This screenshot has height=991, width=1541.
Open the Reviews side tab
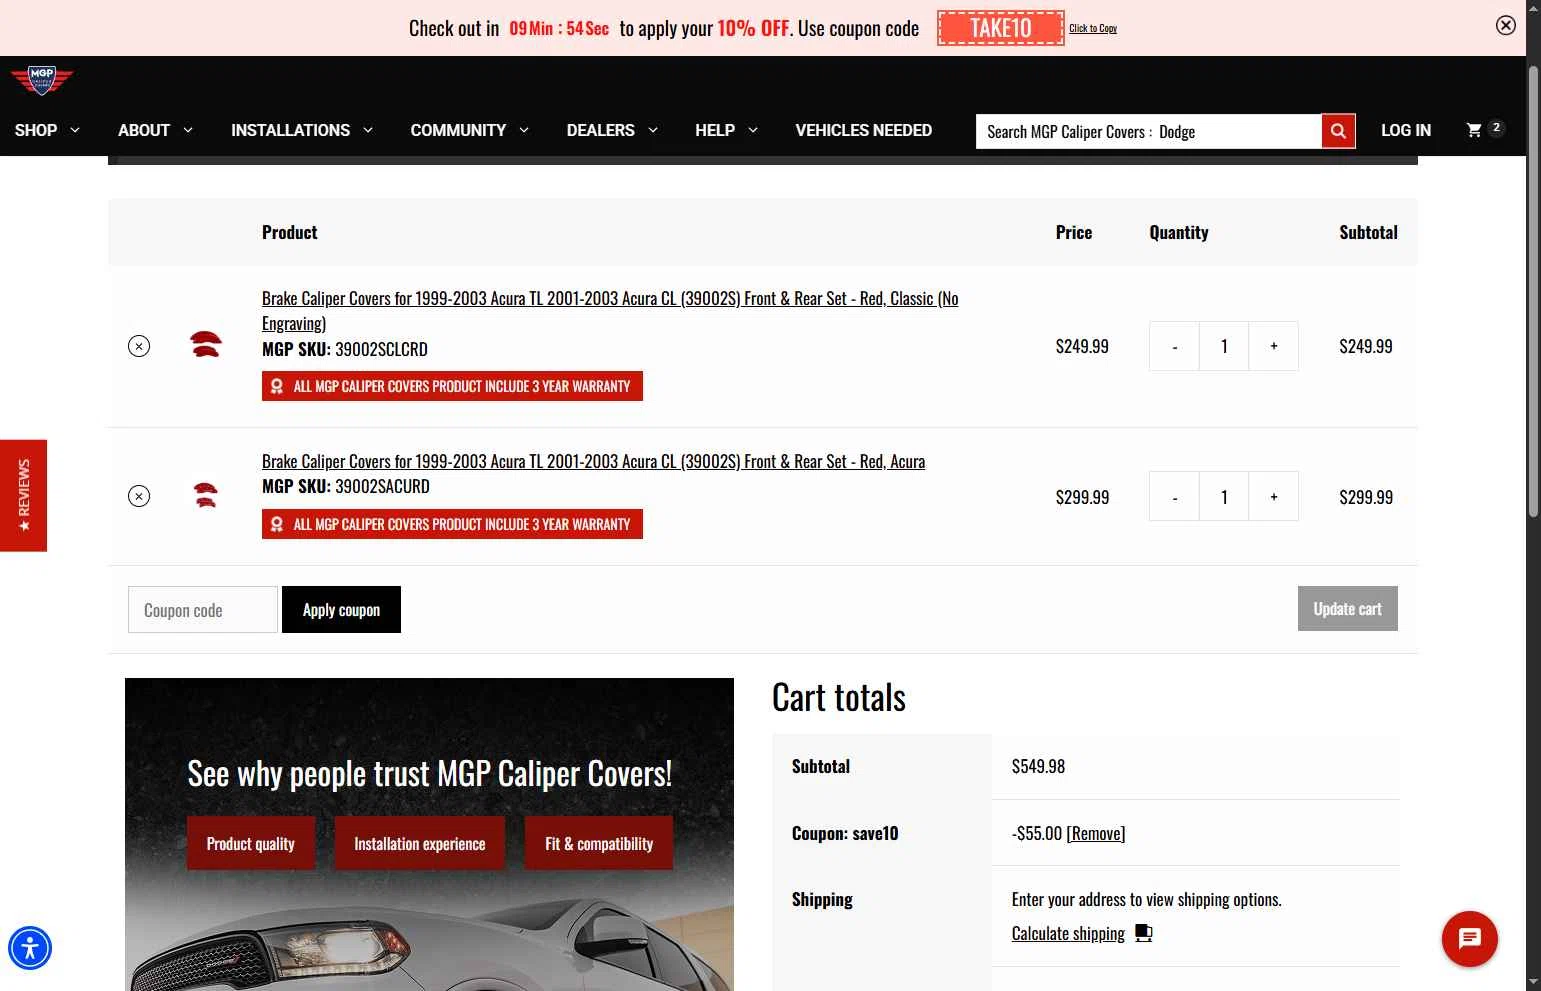[x=23, y=495]
